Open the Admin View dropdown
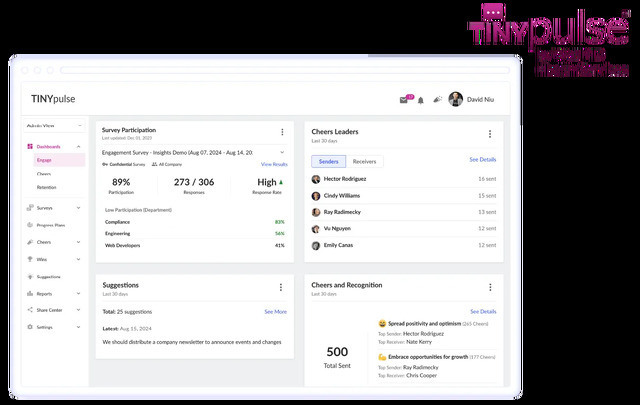640x405 pixels. [x=54, y=126]
